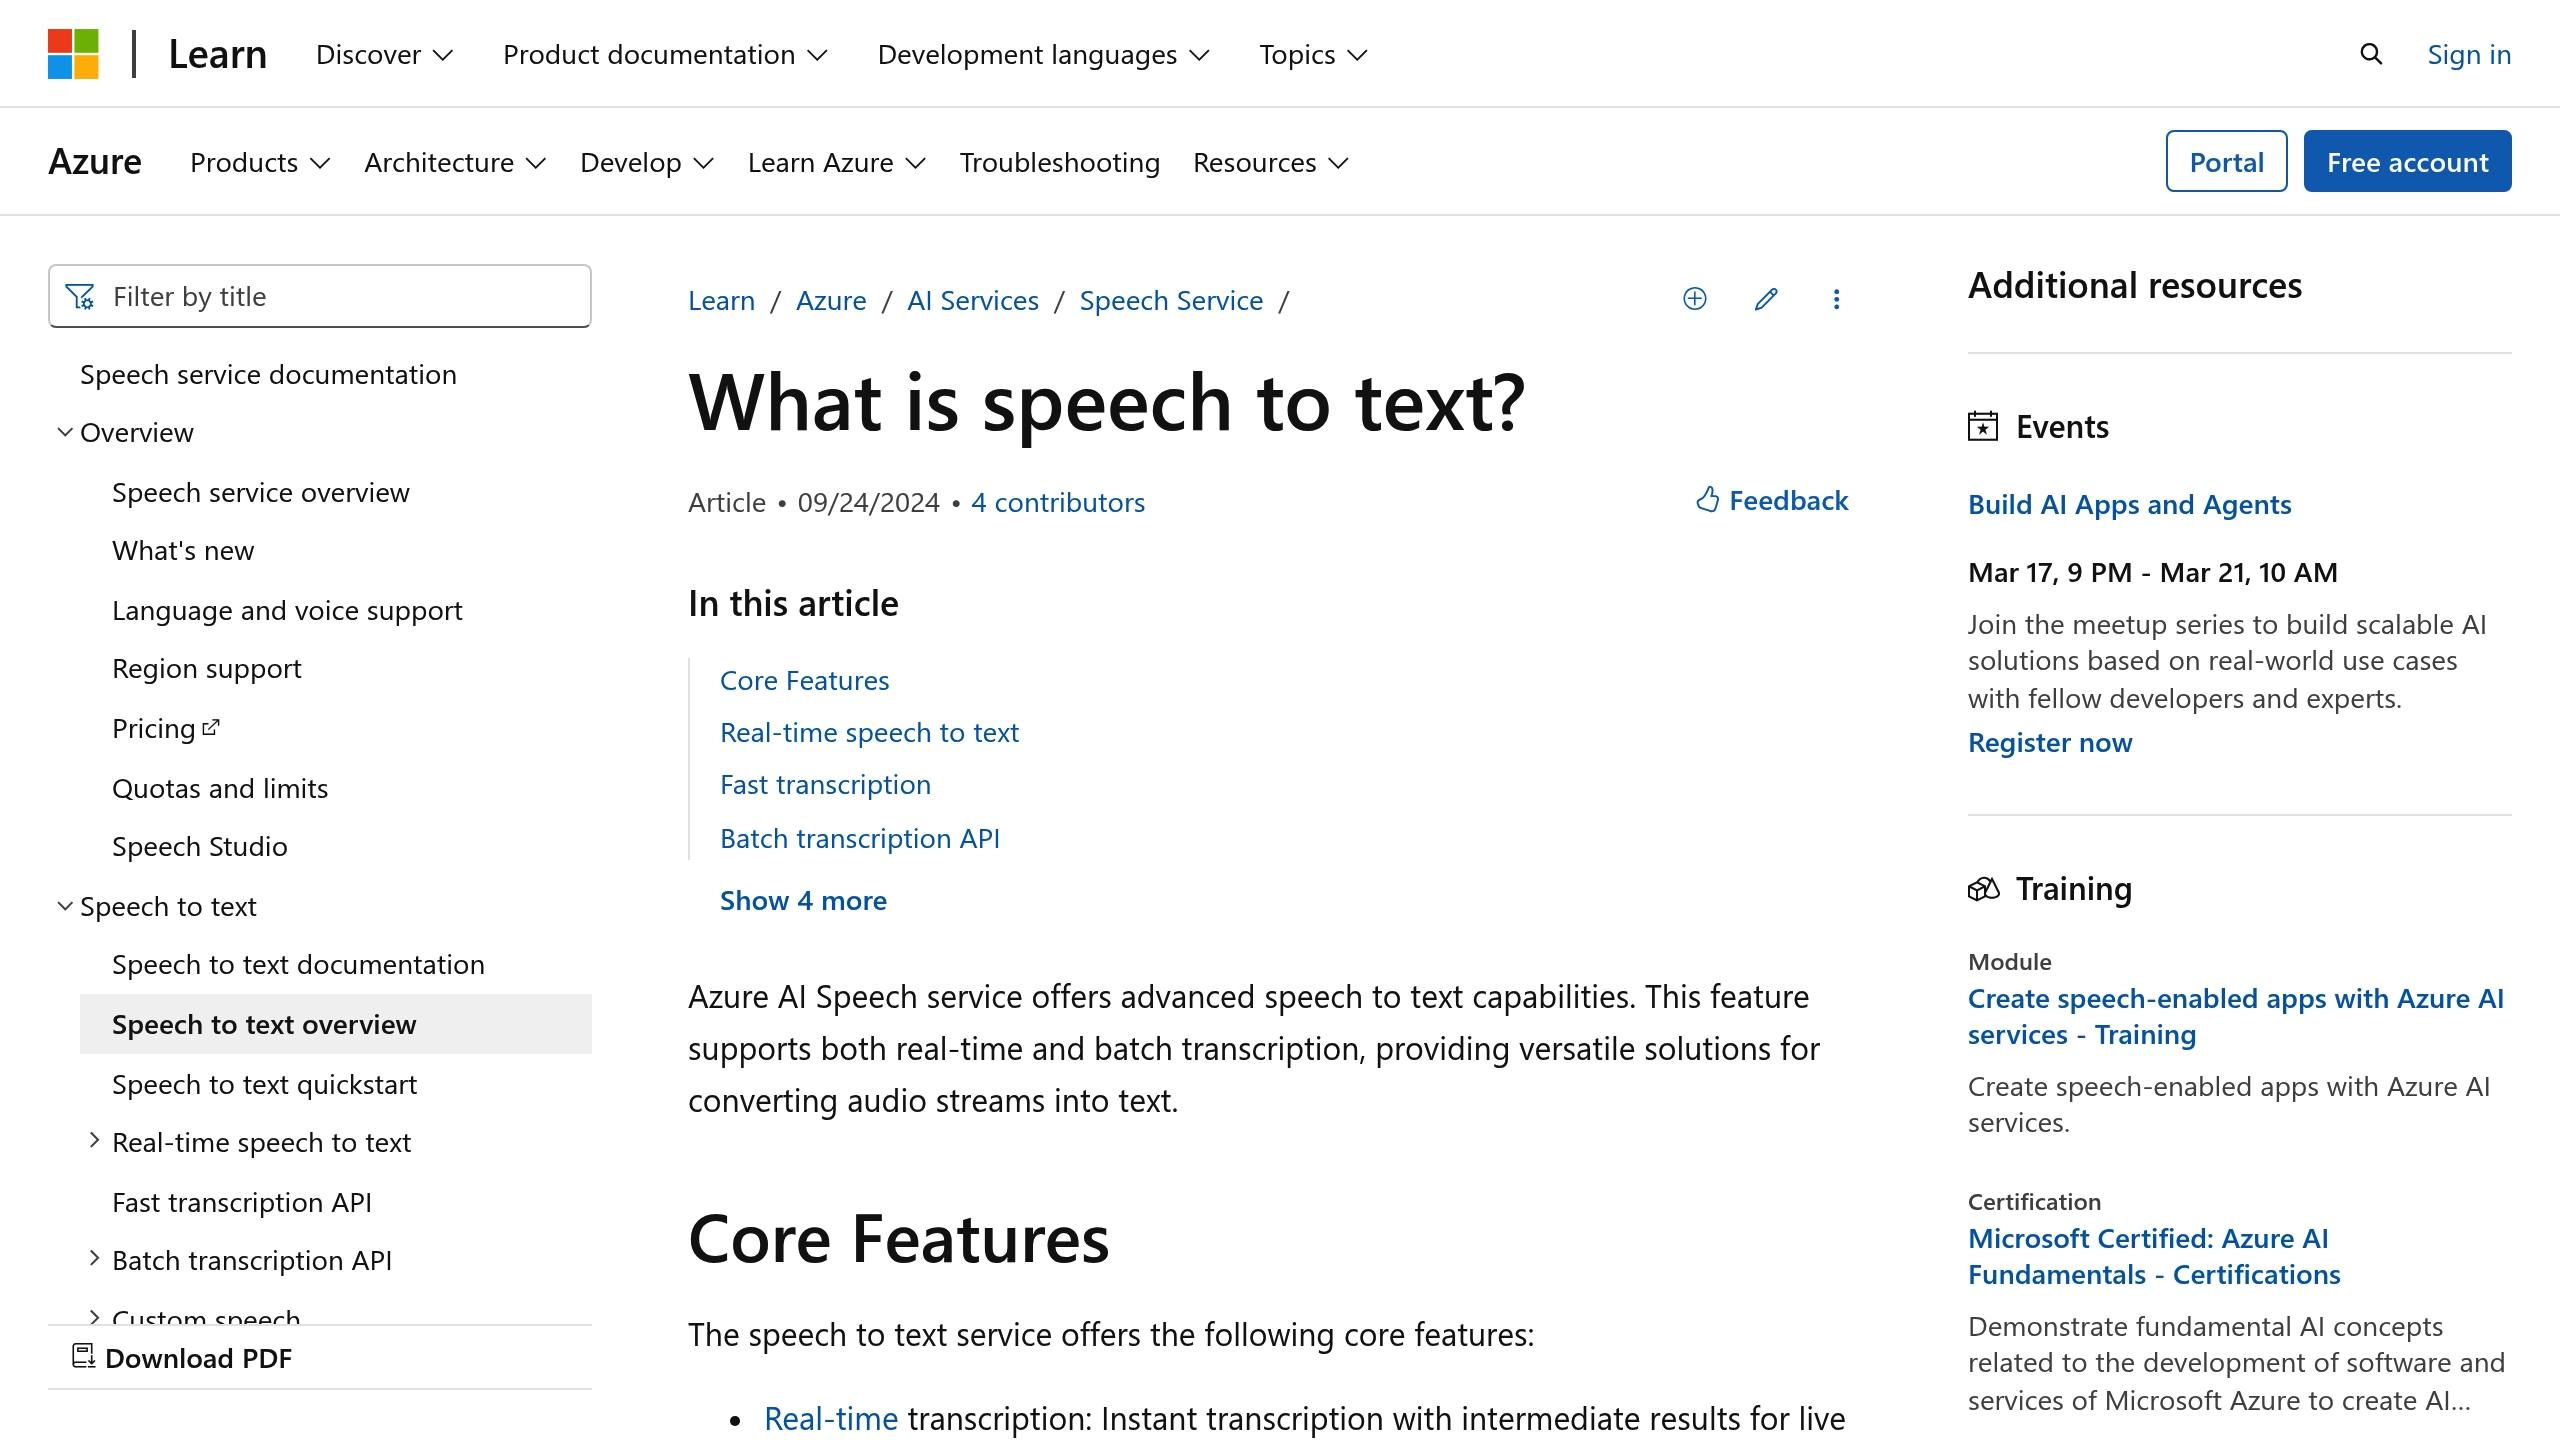Jump to Real-time speech to text section
2560x1440 pixels.
click(869, 732)
